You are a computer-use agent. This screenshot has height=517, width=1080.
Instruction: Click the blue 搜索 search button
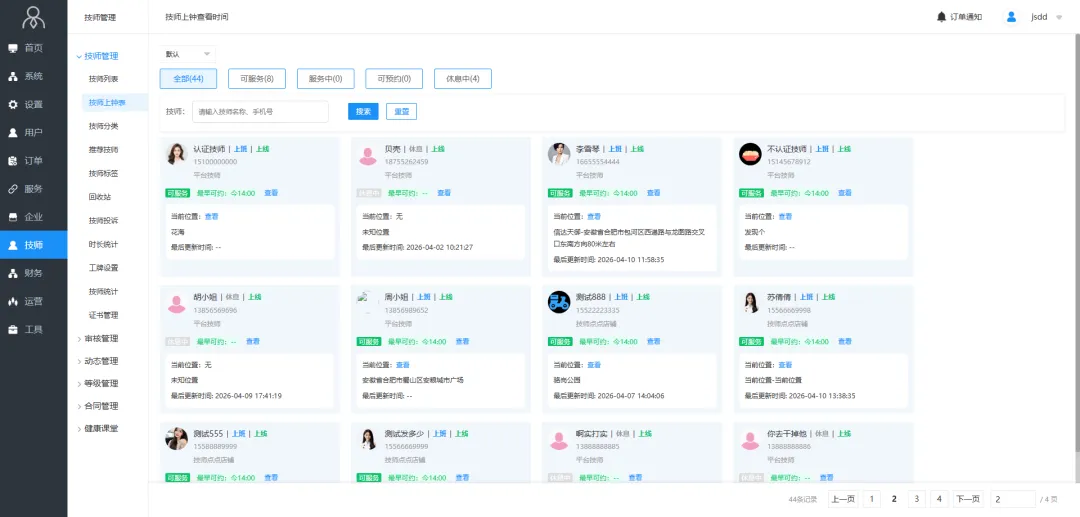click(x=363, y=112)
